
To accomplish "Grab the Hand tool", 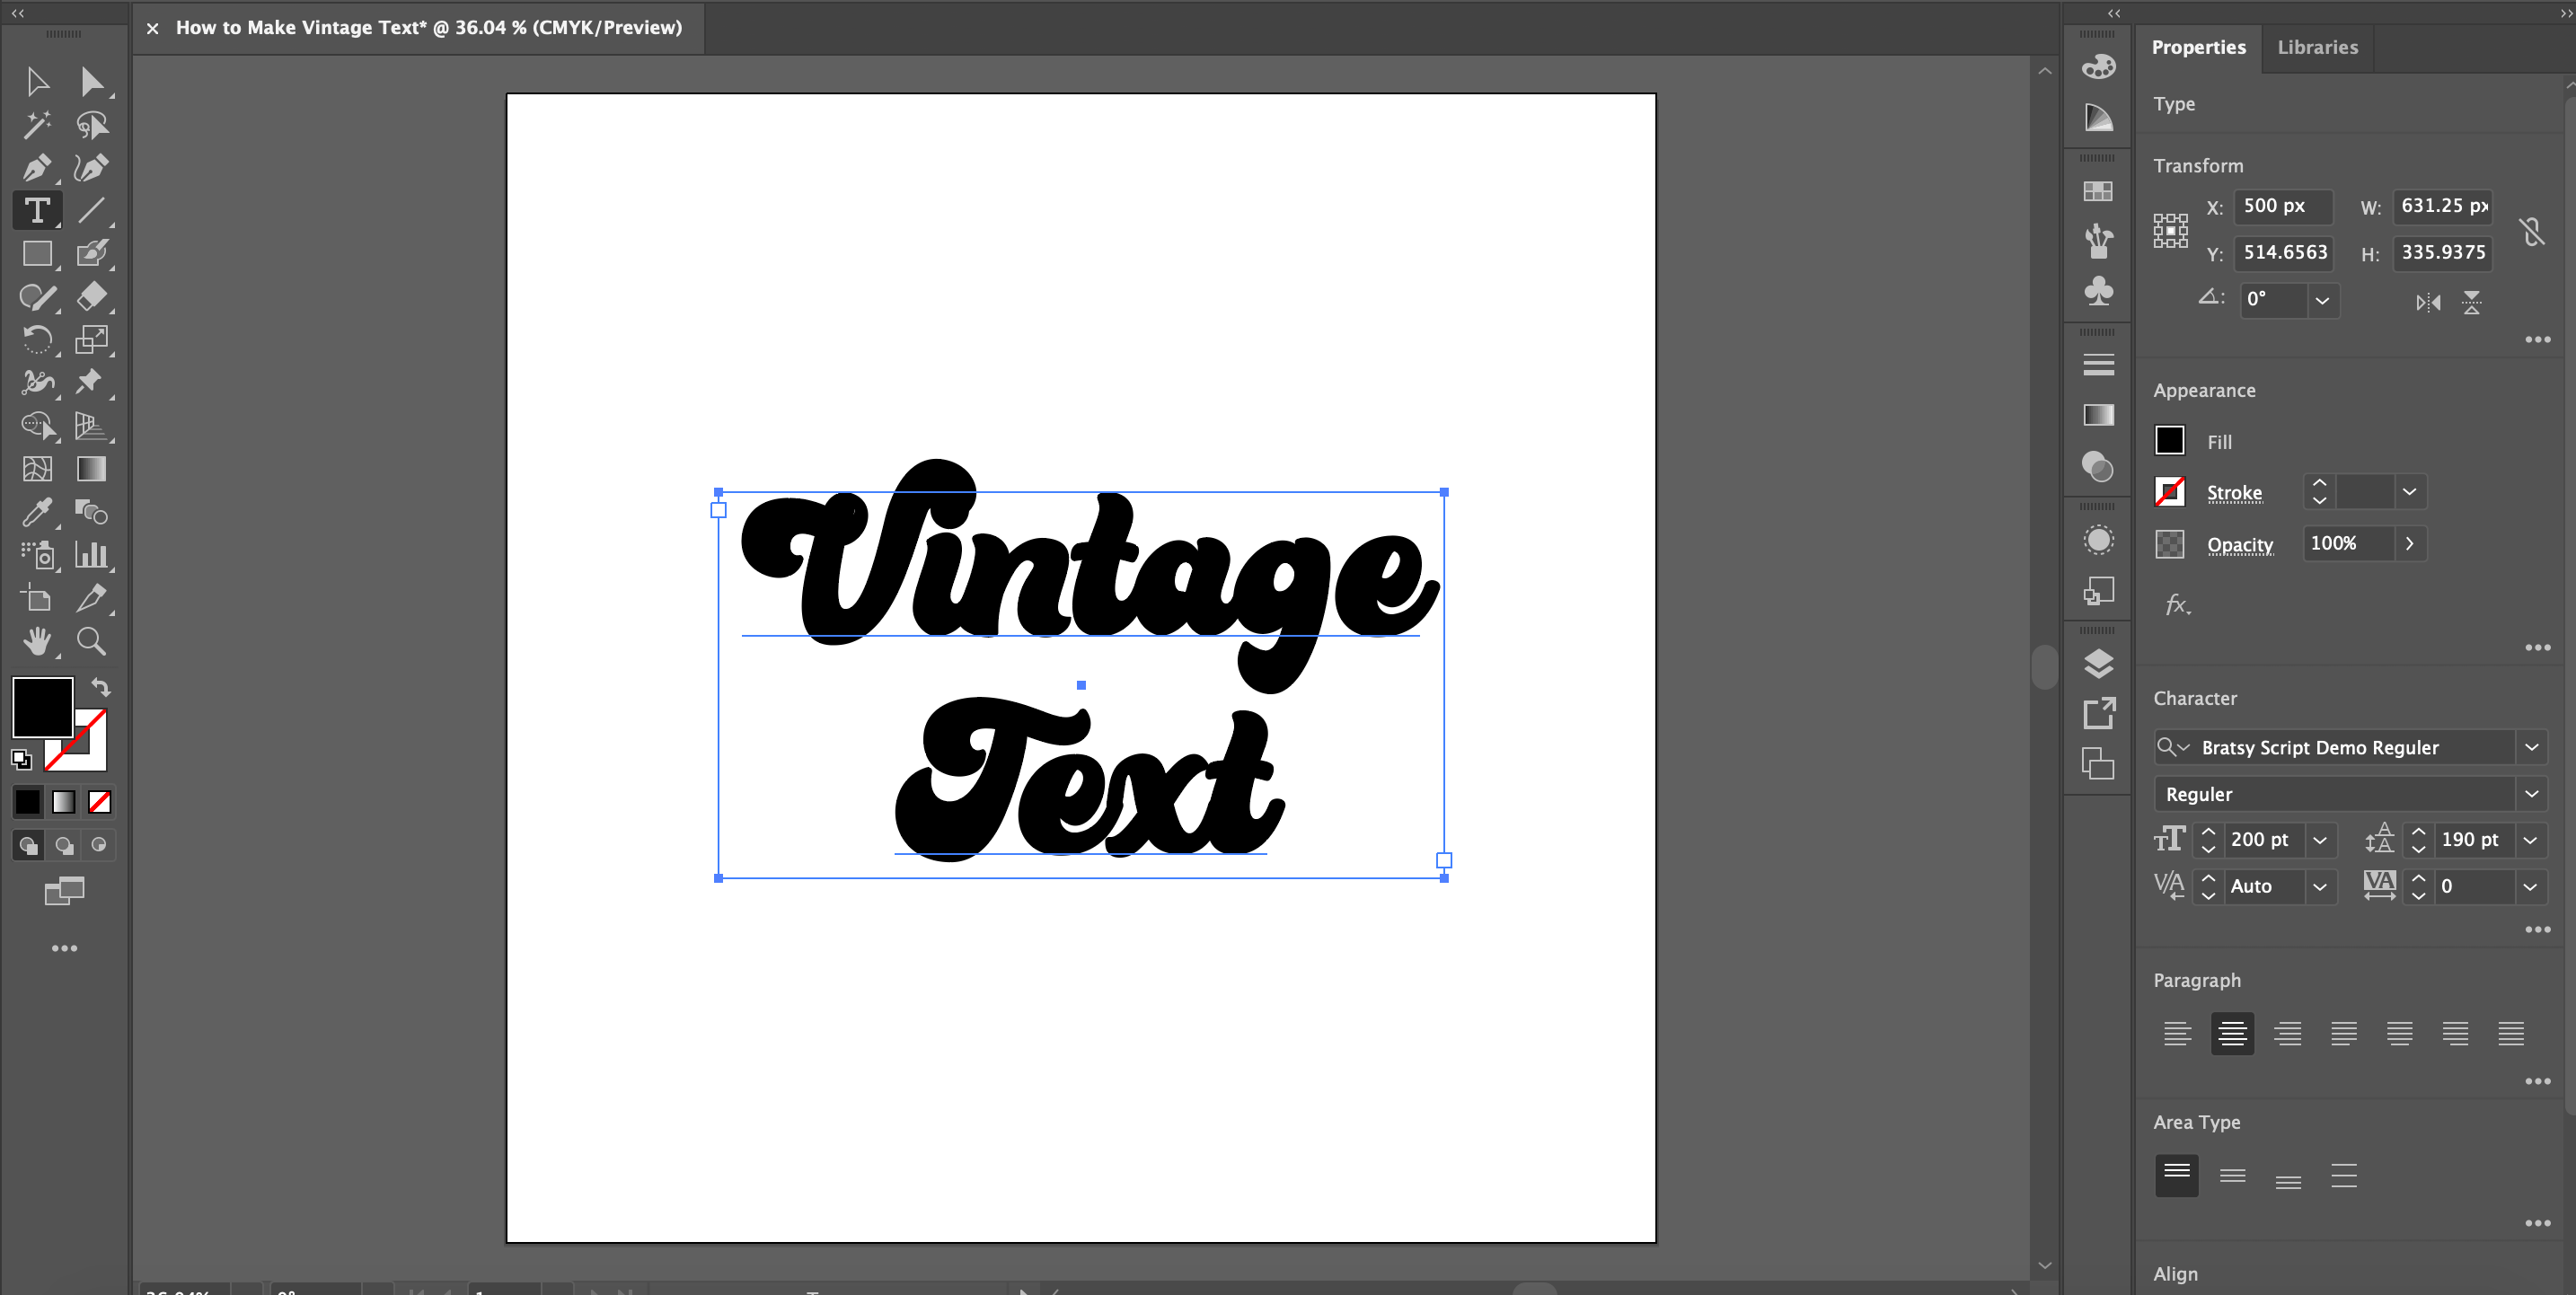I will (x=38, y=641).
